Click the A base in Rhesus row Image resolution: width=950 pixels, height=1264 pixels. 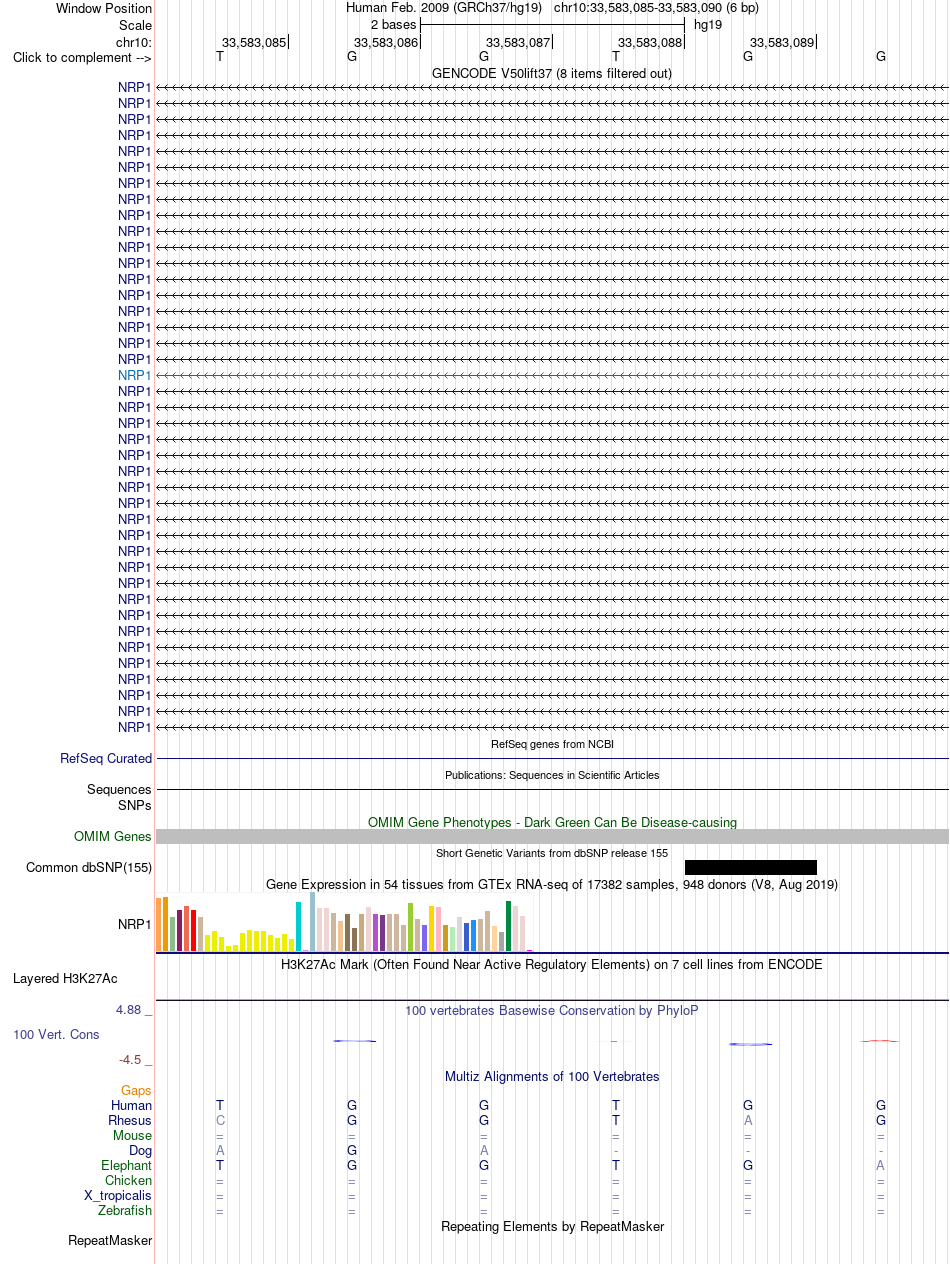click(x=747, y=1120)
